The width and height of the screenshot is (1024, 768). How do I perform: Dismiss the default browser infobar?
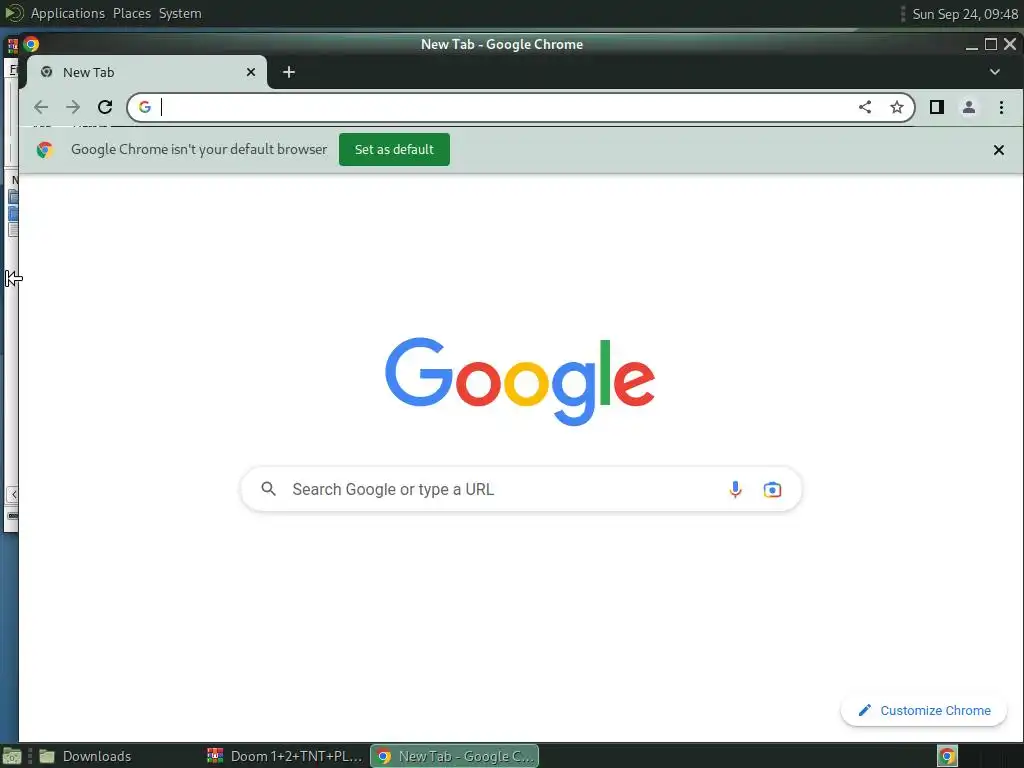pyautogui.click(x=999, y=150)
